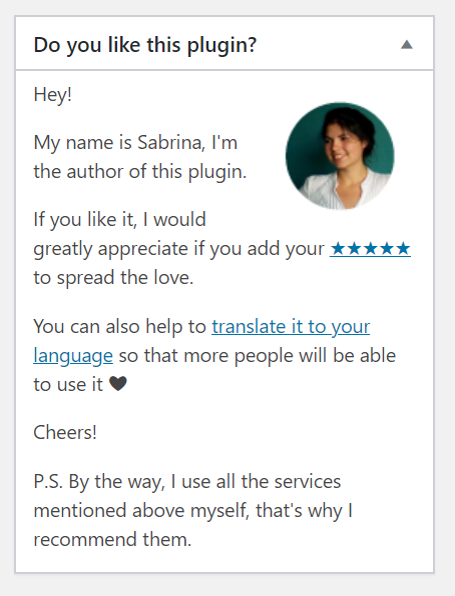Image resolution: width=455 pixels, height=596 pixels.
Task: Select the 'the author of this plugin.' line
Action: (140, 172)
